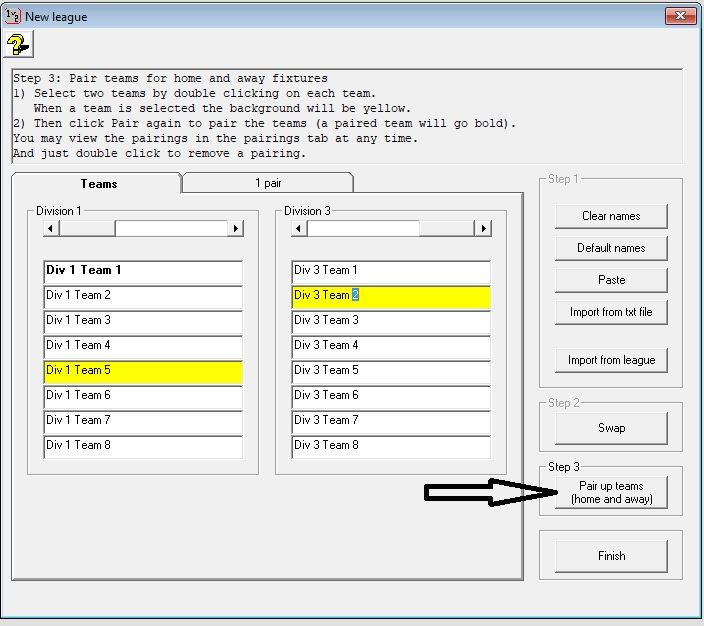Click Division 3 scrollbar right arrow

point(483,228)
